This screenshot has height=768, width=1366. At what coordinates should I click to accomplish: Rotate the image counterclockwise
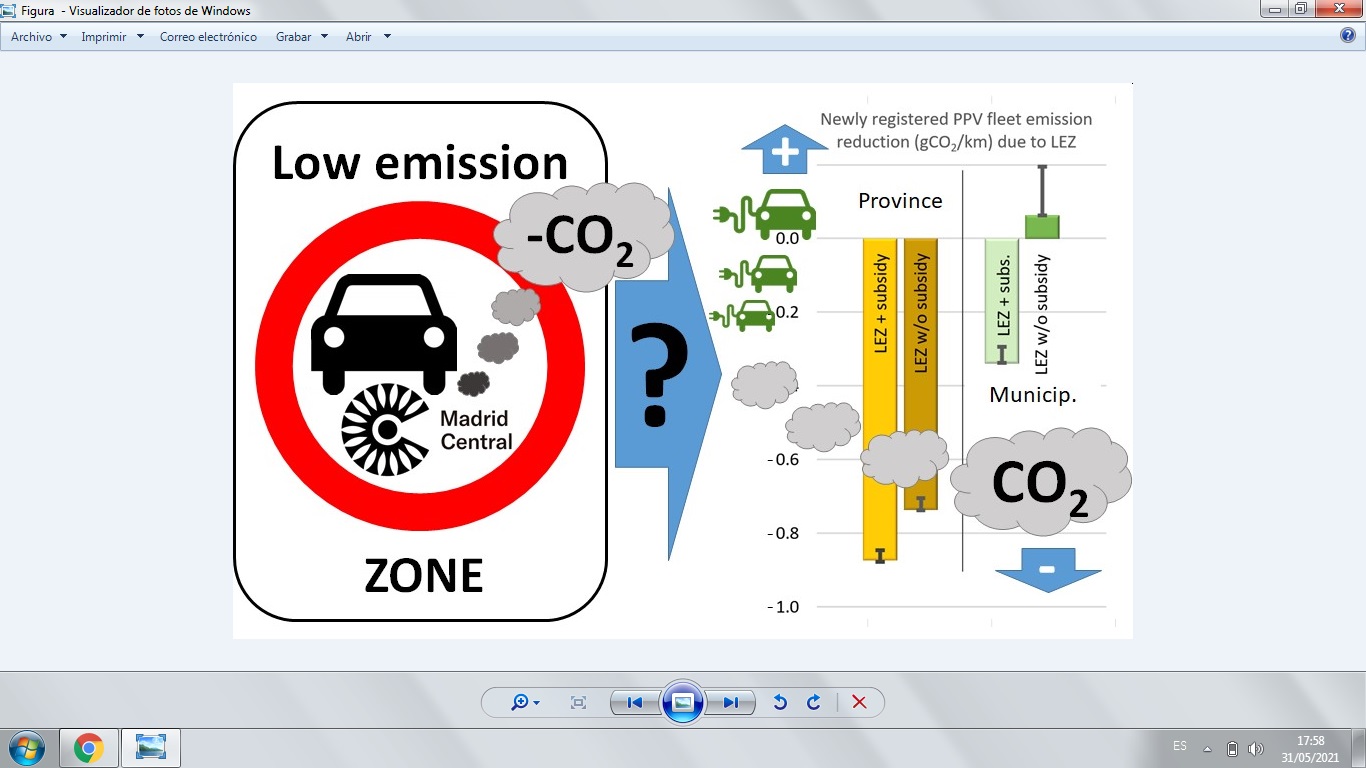pos(780,703)
